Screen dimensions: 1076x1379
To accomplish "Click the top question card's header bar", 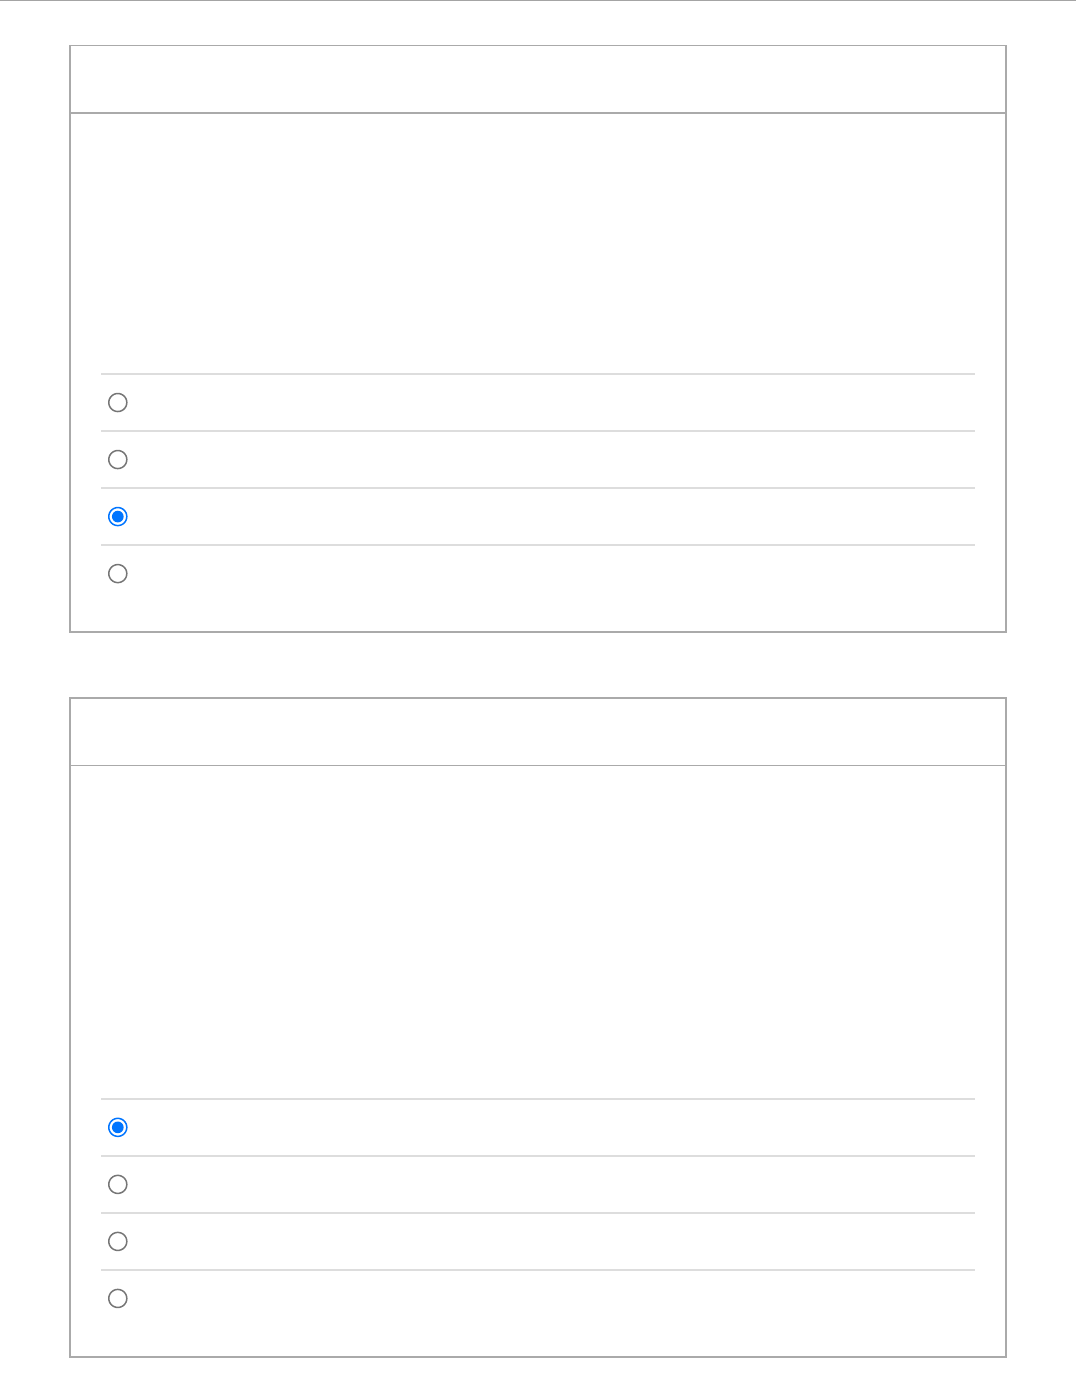I will coord(538,80).
